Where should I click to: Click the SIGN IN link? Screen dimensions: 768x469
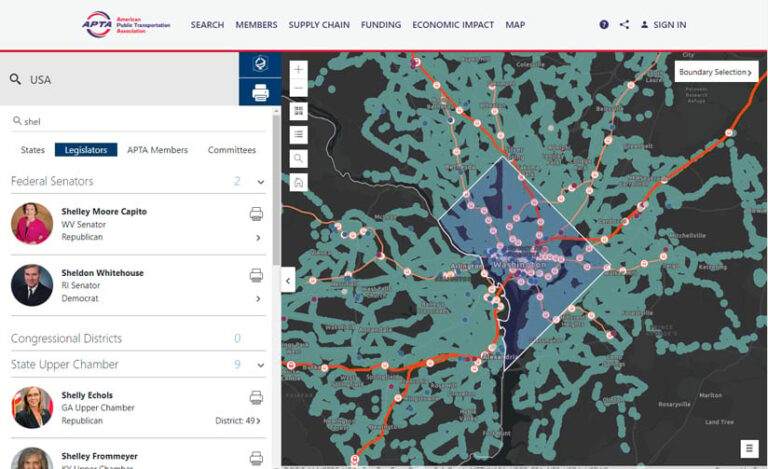664,24
